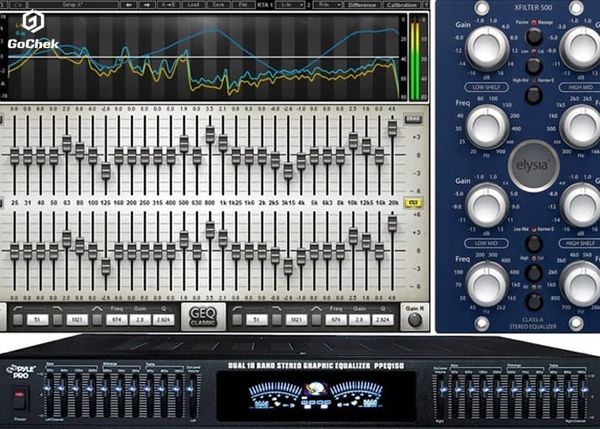Toggle left section high-pass filter button

18,320
